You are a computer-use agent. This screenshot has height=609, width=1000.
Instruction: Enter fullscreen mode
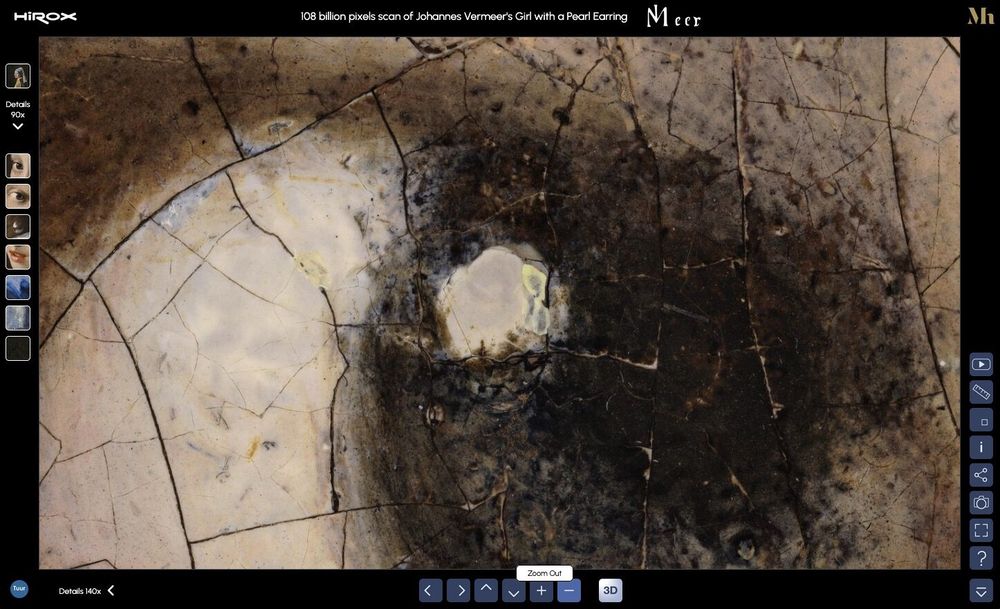tap(981, 530)
